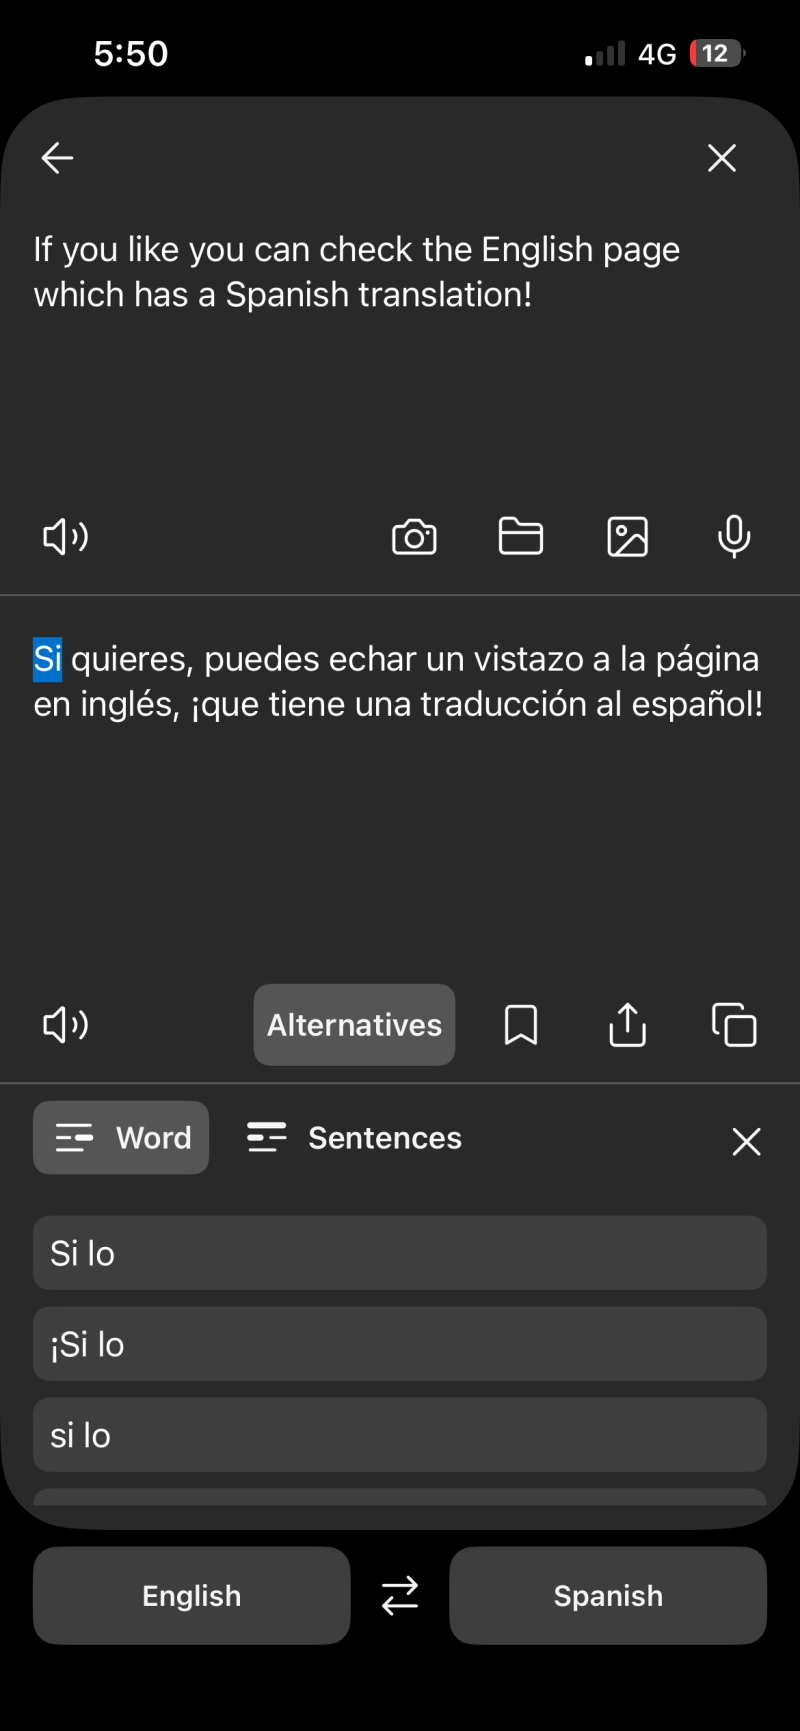This screenshot has height=1731, width=800.
Task: Open camera translation mode
Action: pos(414,537)
